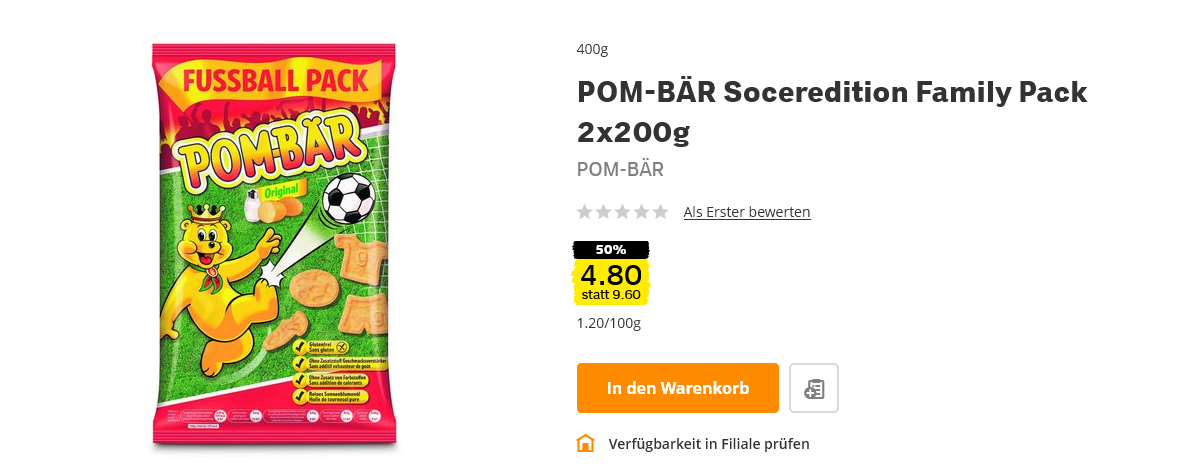
Task: Click the orange store house icon
Action: [x=586, y=443]
